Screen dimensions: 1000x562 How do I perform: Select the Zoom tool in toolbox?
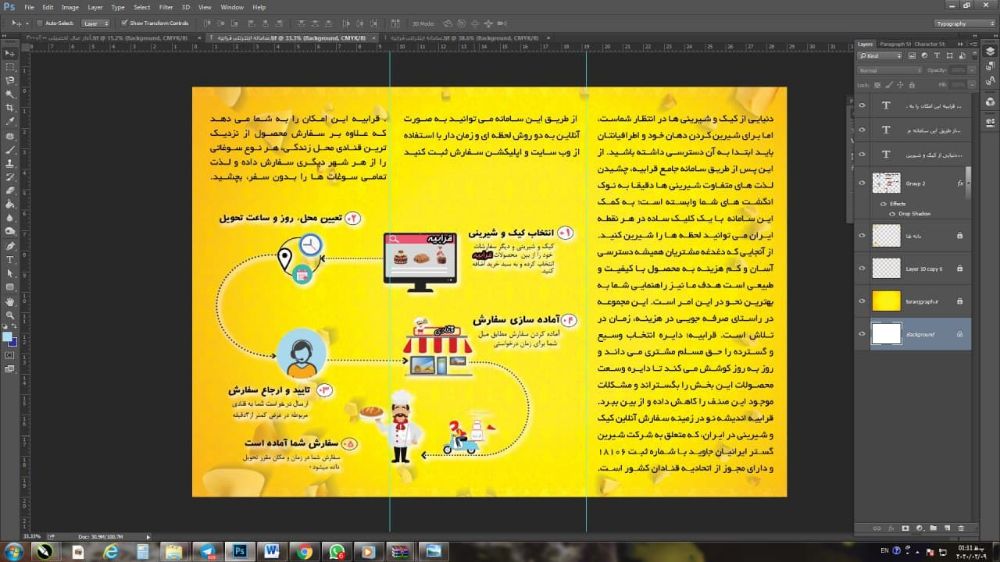pyautogui.click(x=10, y=314)
